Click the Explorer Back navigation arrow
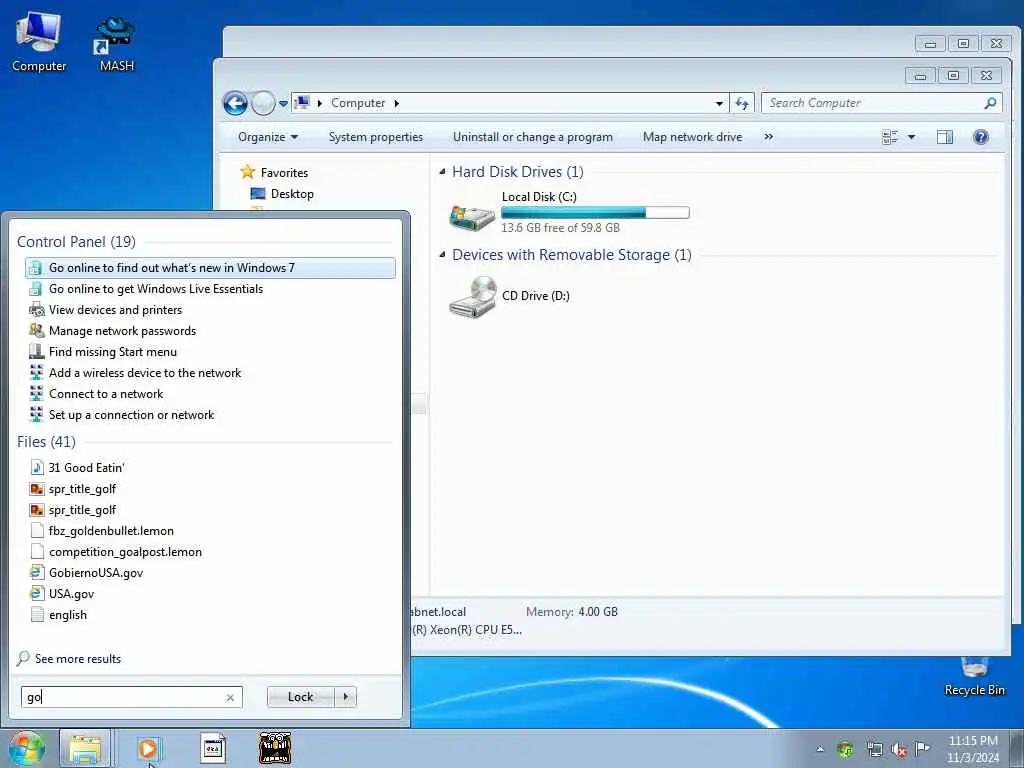This screenshot has width=1024, height=768. [235, 103]
